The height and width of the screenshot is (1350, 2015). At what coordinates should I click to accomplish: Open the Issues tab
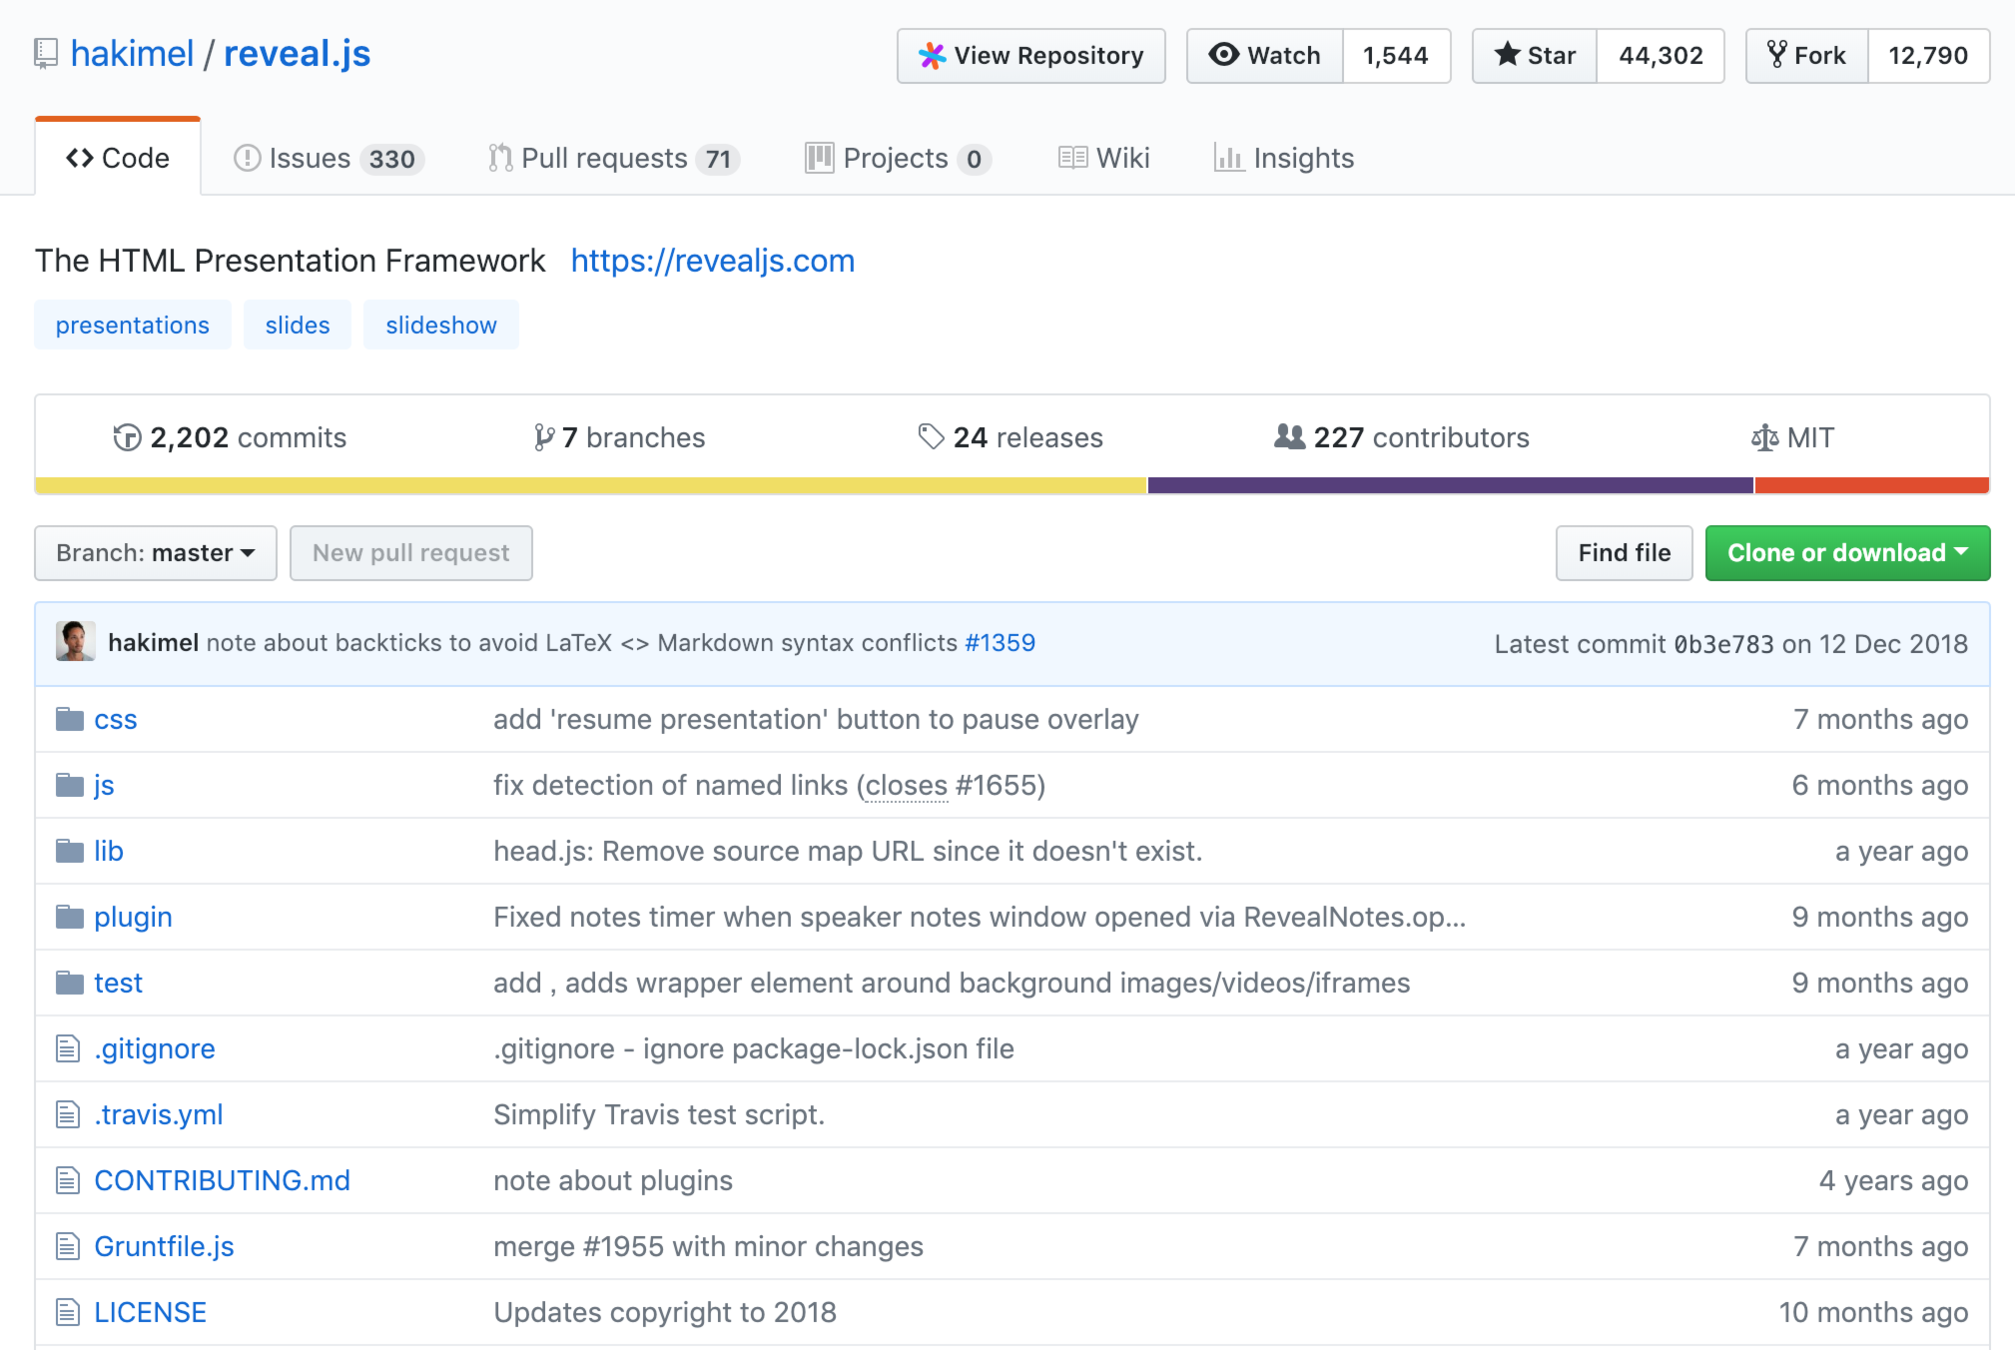[328, 158]
